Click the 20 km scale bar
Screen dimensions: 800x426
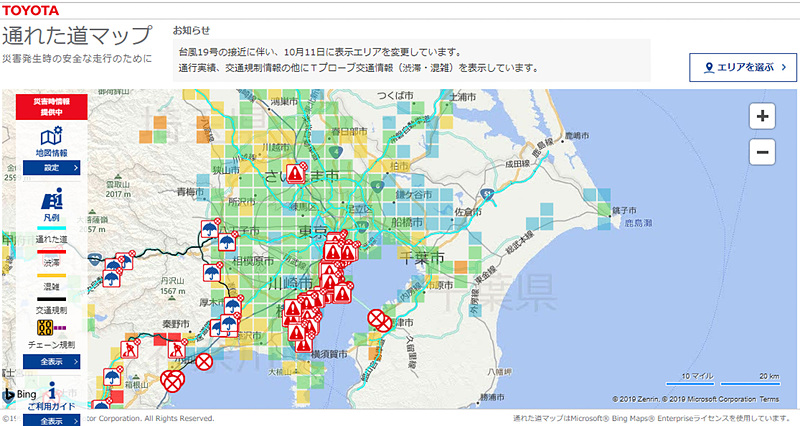749,384
